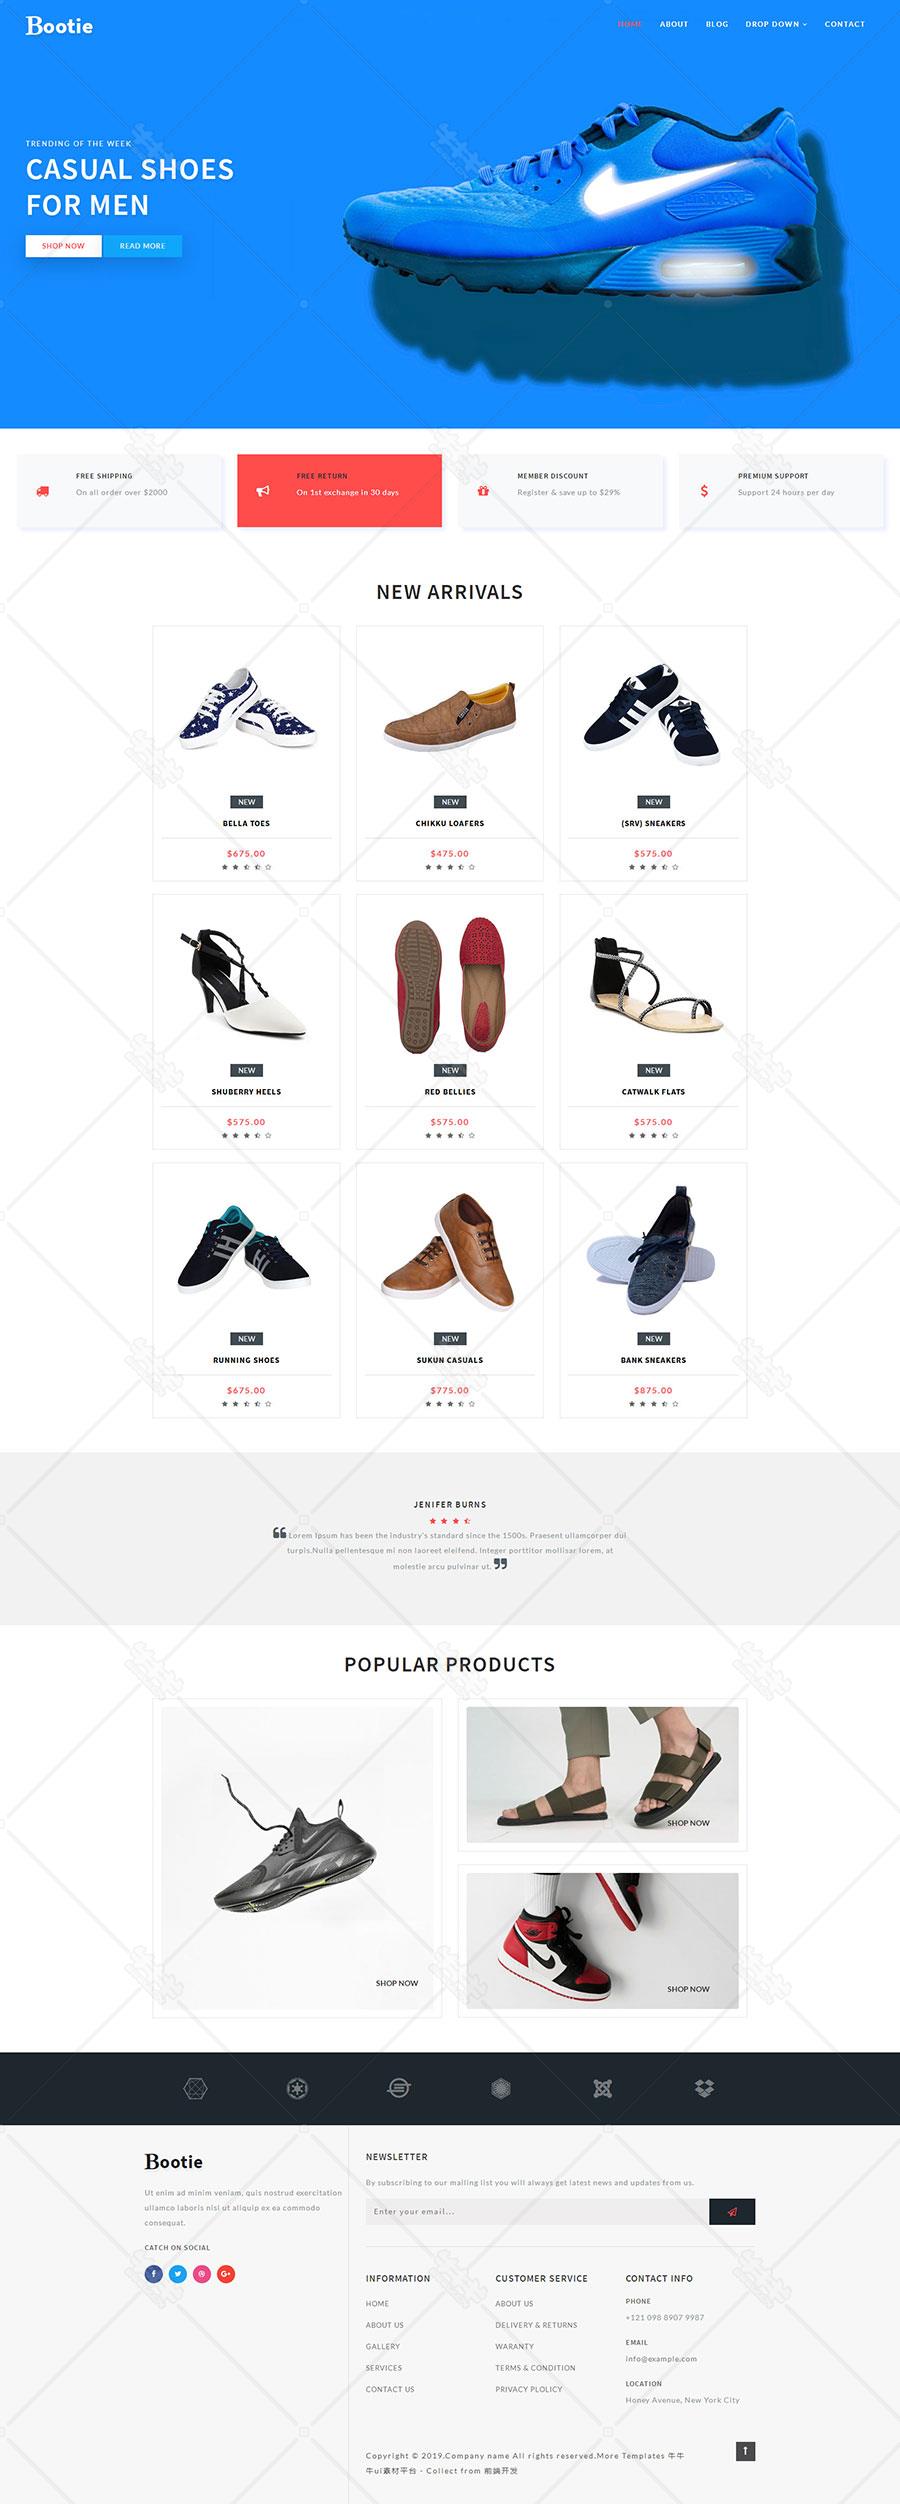This screenshot has height=2504, width=900.
Task: Open the Twitter social icon link
Action: pos(178,2273)
